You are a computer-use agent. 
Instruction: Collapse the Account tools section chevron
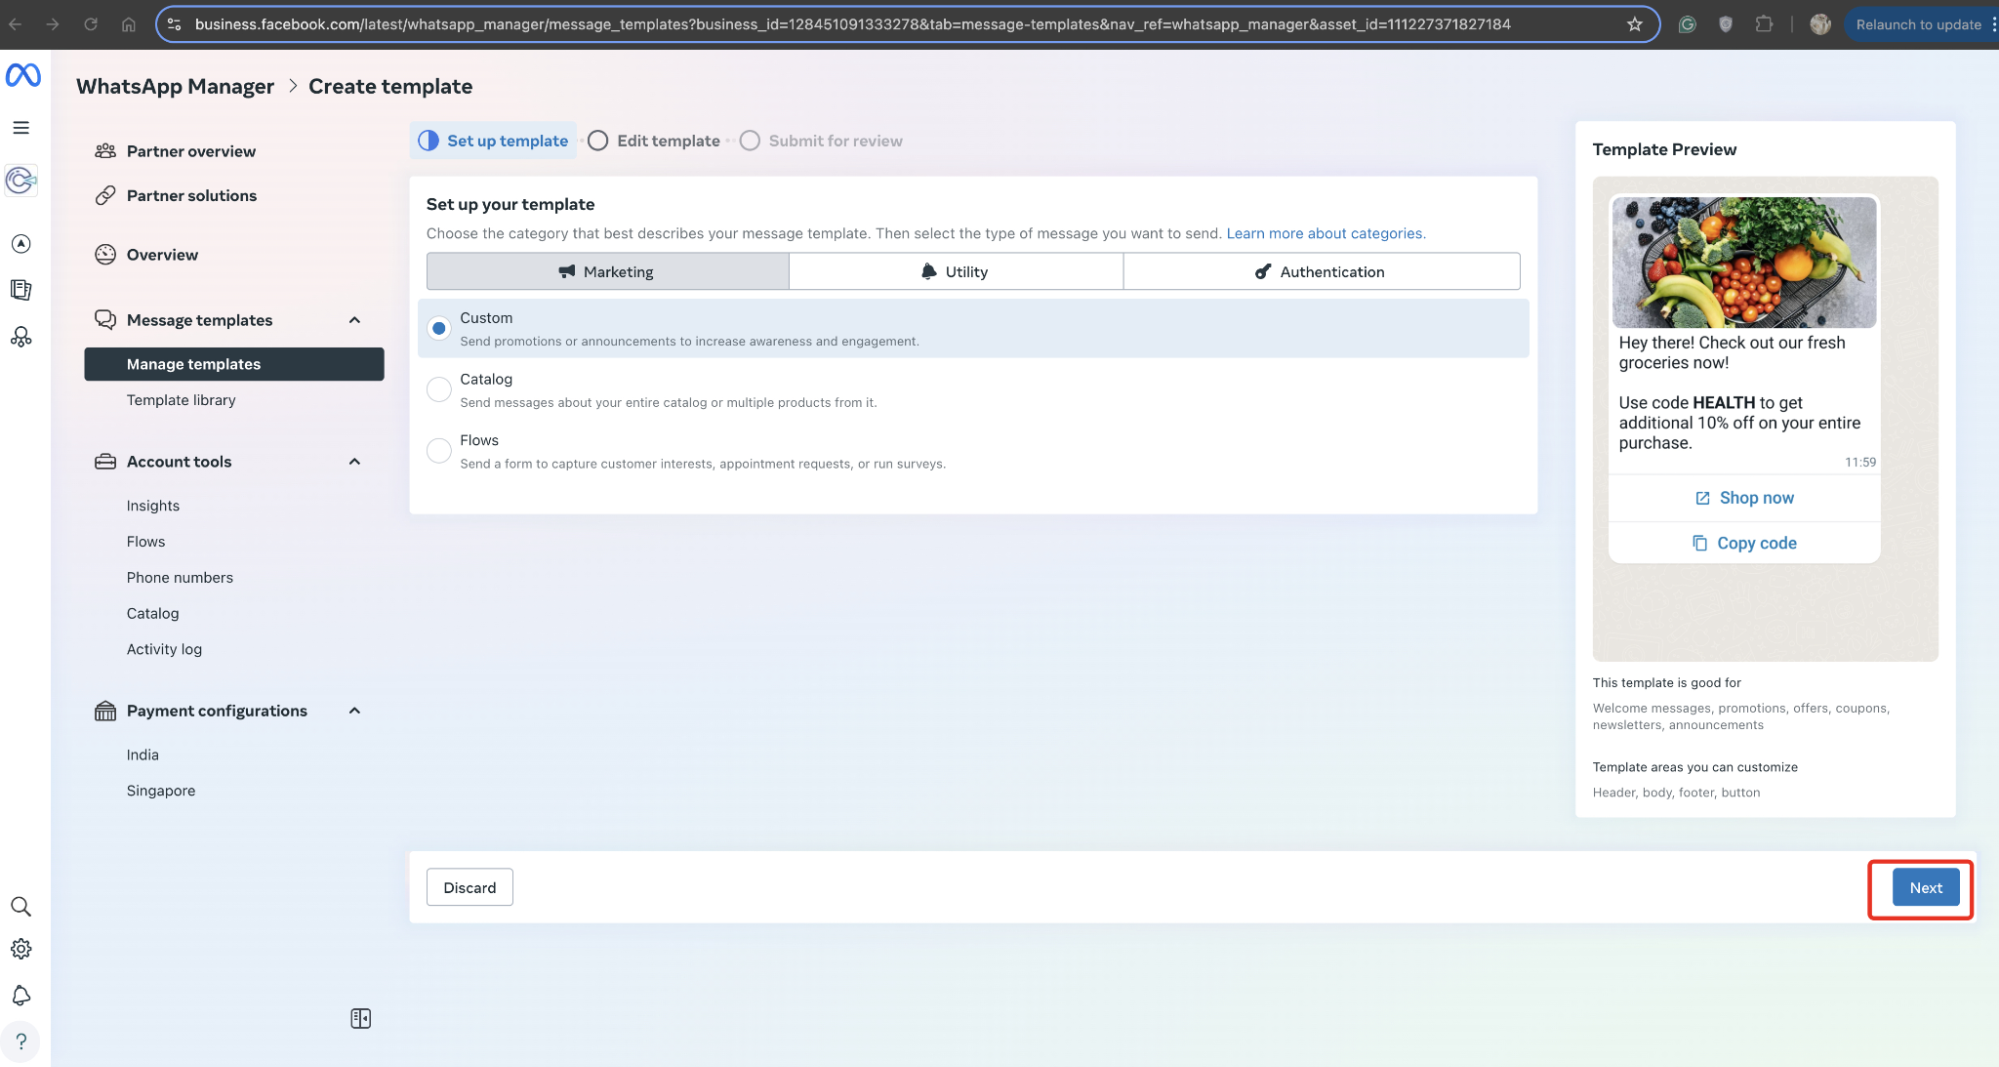(x=354, y=462)
